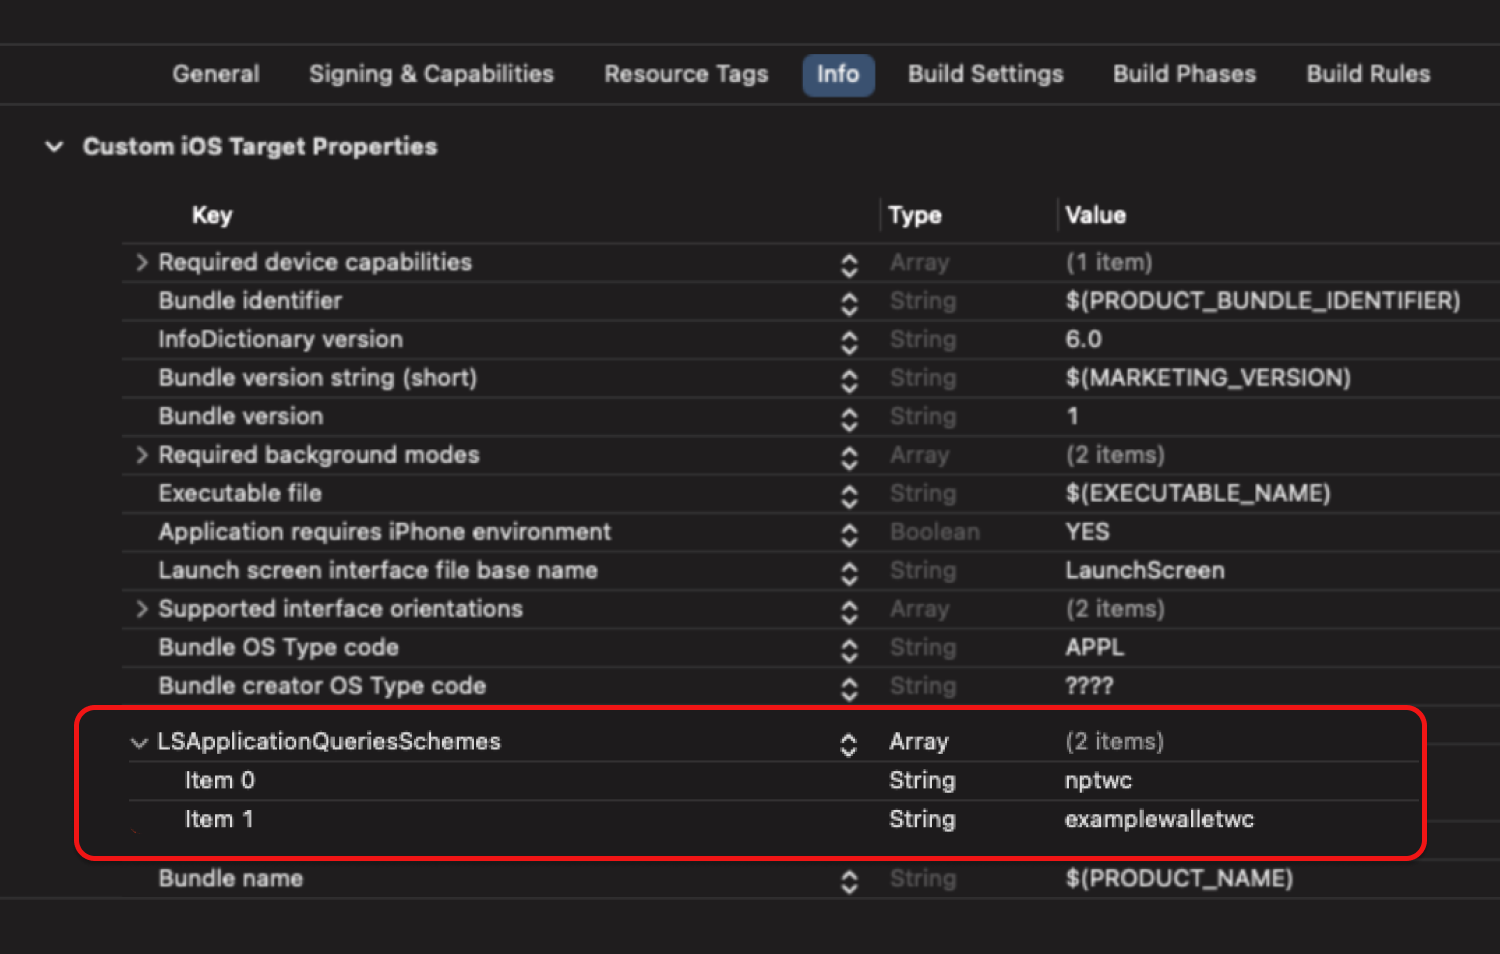The image size is (1500, 954).
Task: Click key stepper for Bundle version
Action: [849, 418]
